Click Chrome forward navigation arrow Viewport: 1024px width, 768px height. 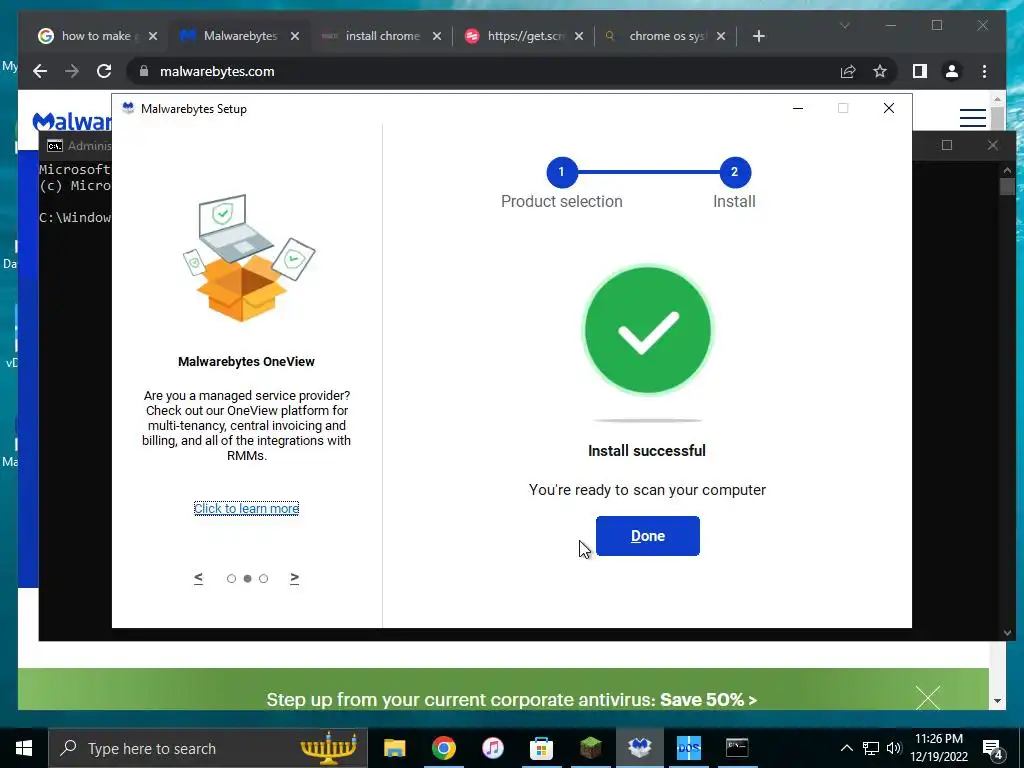click(x=72, y=71)
